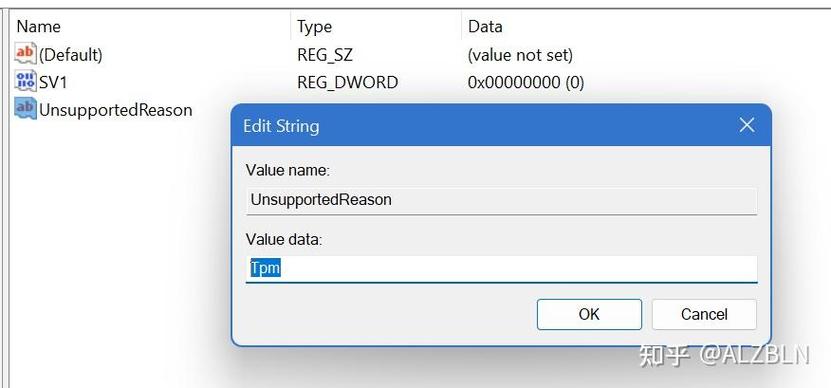Screen dimensions: 831x388
Task: Select the UnsupportedReason string icon
Action: (x=25, y=109)
